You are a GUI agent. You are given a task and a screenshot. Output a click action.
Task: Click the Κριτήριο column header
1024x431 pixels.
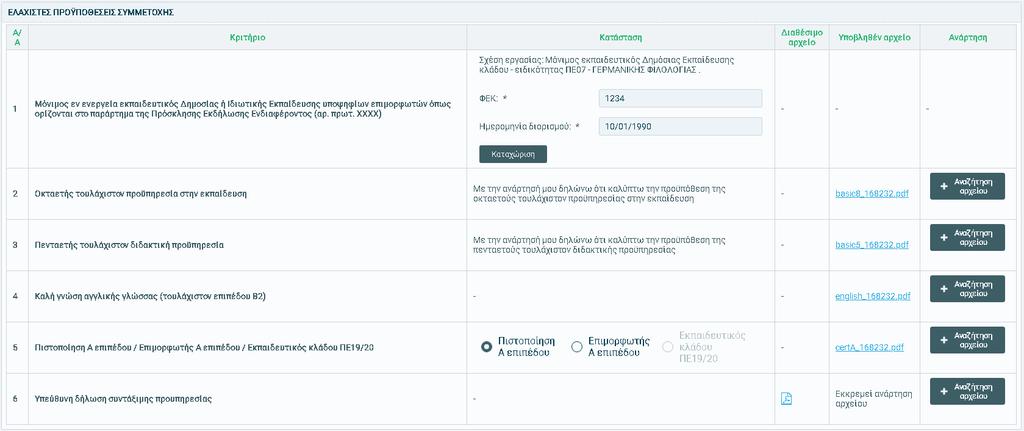tap(248, 38)
